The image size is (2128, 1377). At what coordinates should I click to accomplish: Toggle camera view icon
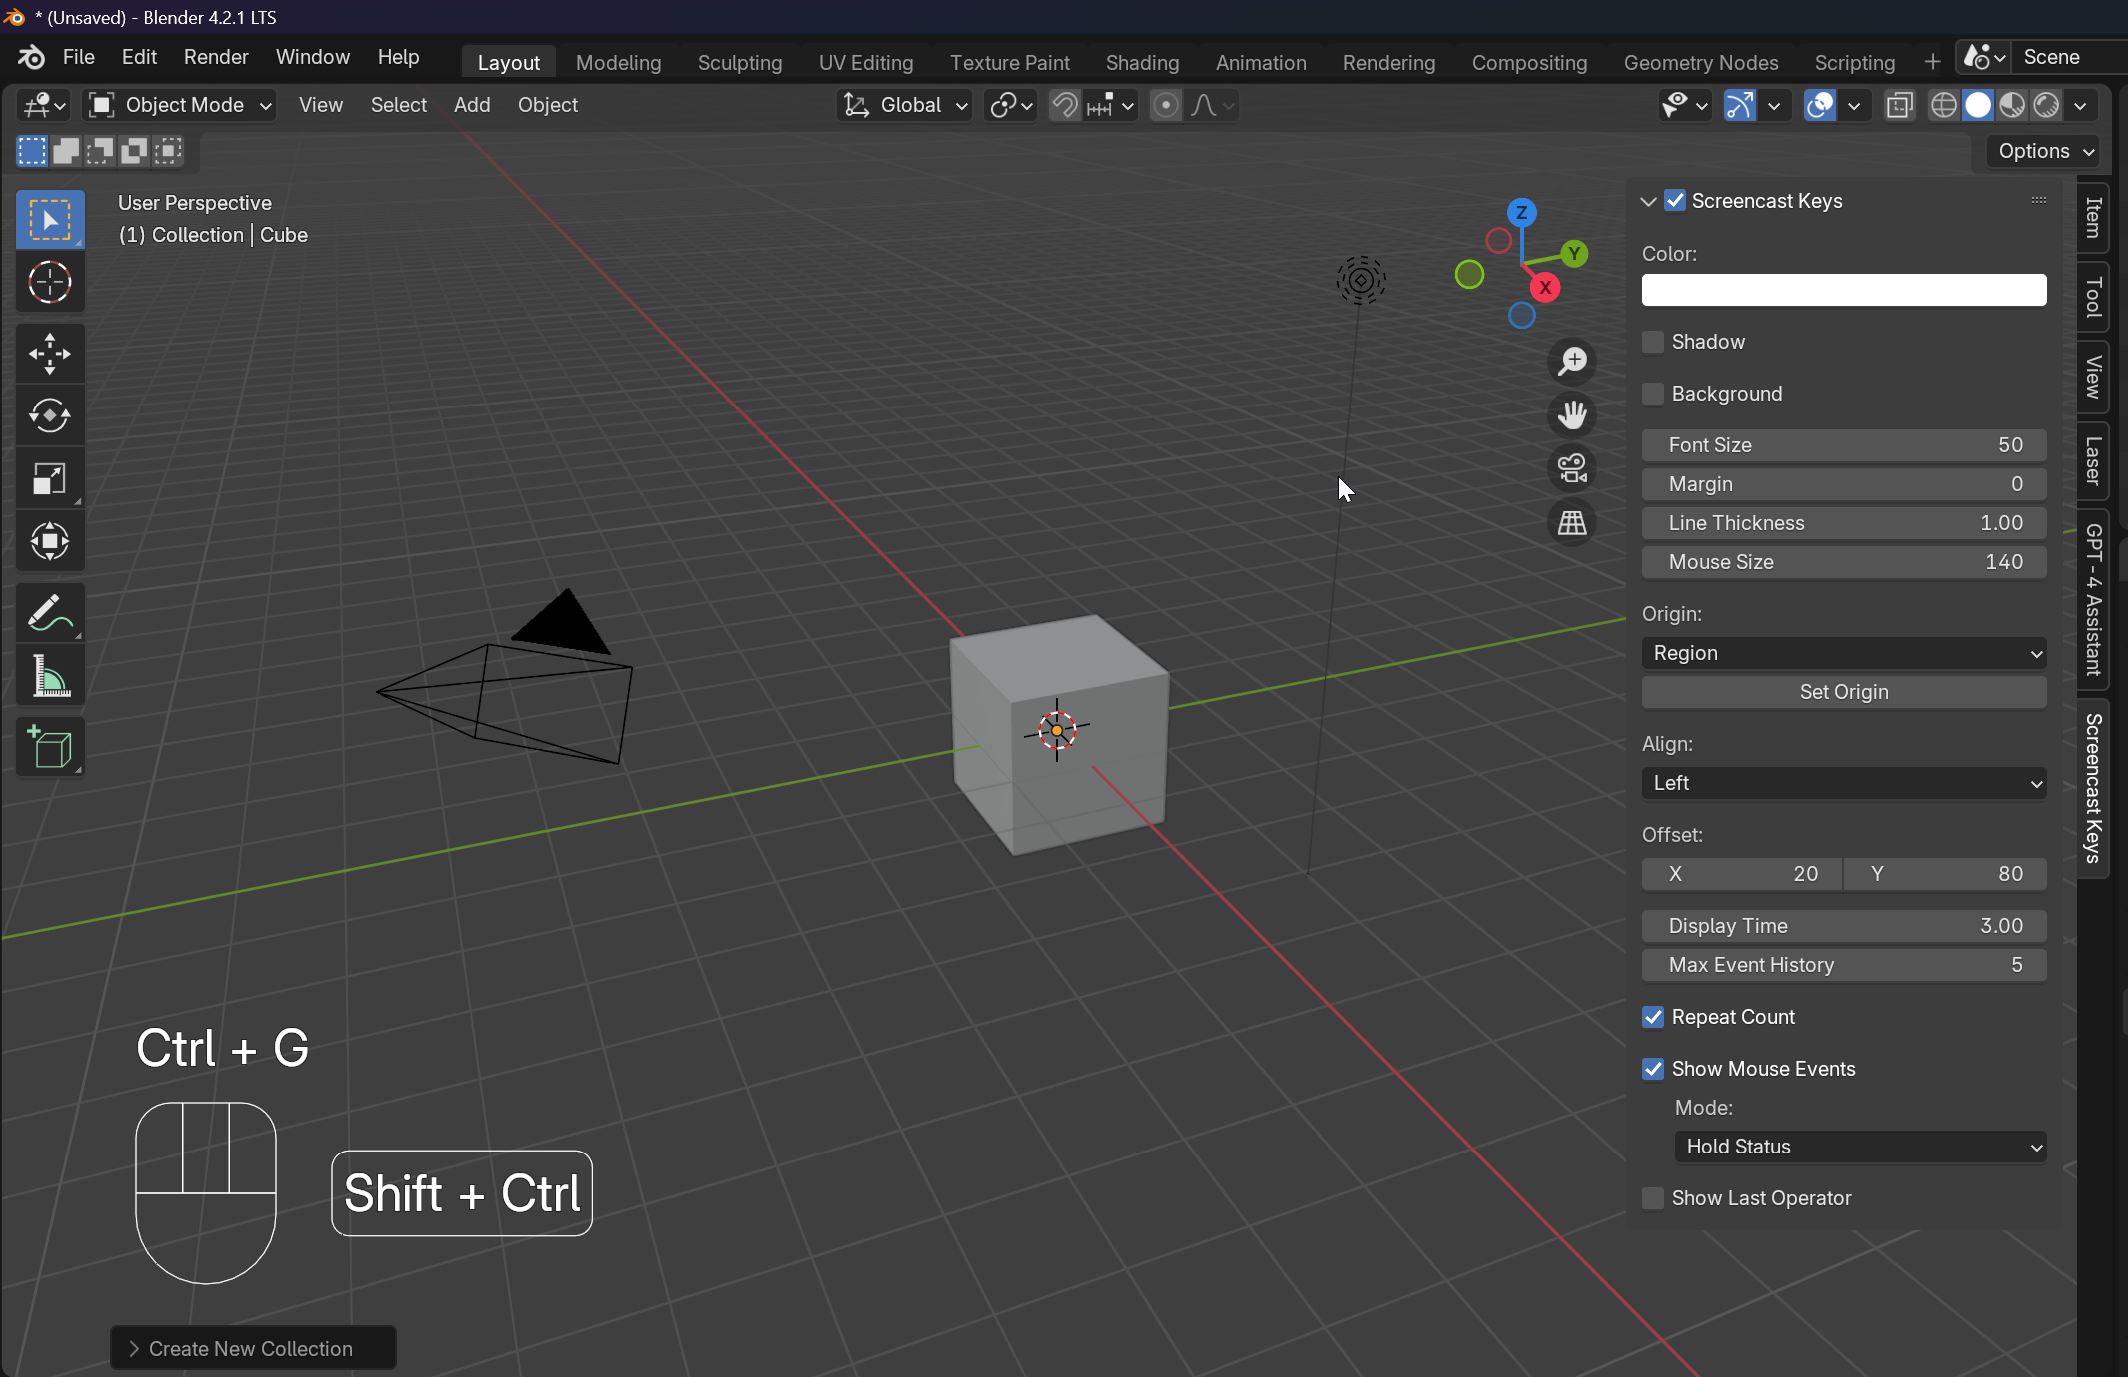click(1572, 468)
